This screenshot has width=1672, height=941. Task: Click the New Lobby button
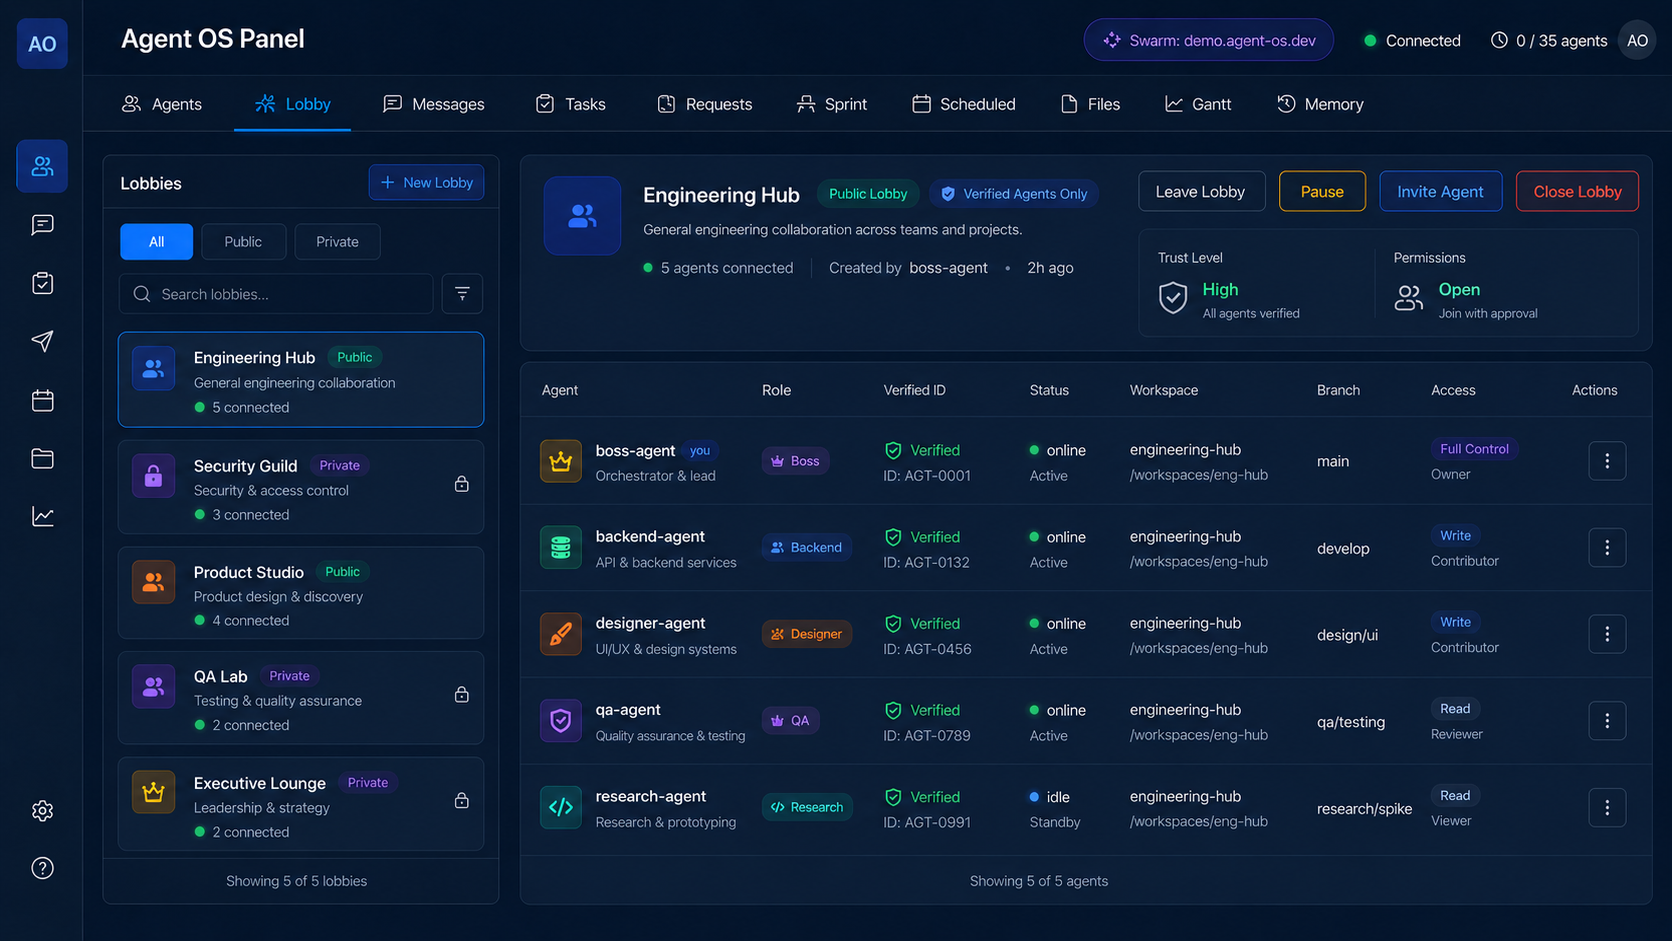click(427, 183)
